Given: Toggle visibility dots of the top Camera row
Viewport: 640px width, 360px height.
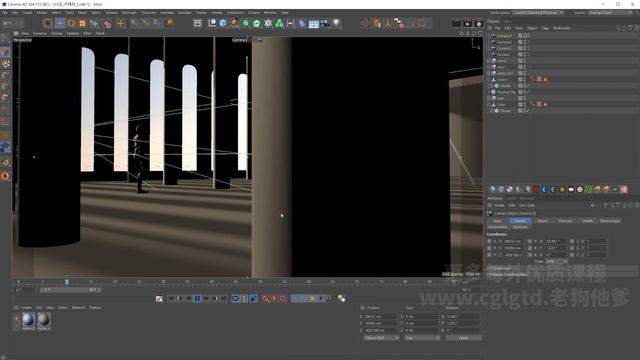Looking at the screenshot, I should (x=525, y=36).
